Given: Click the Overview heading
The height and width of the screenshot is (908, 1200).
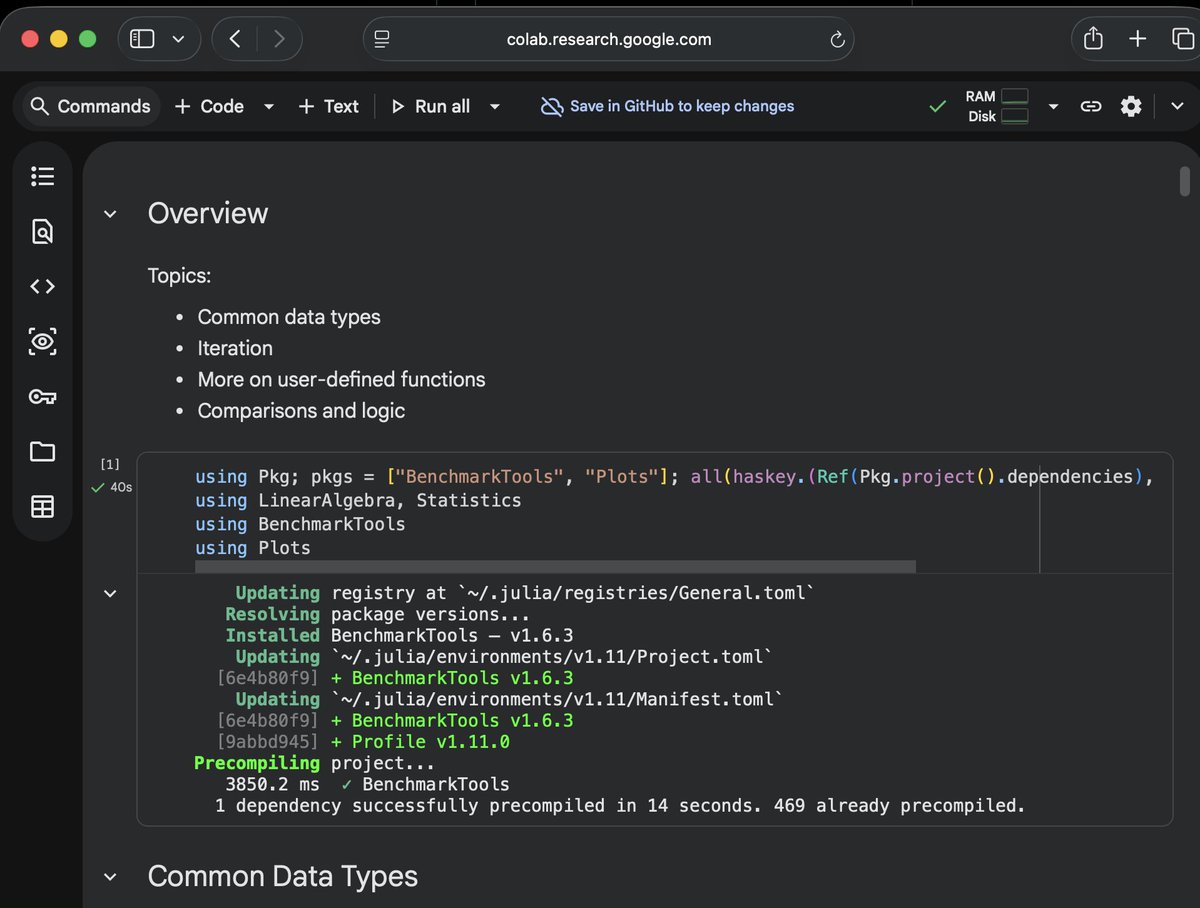Looking at the screenshot, I should (x=208, y=213).
